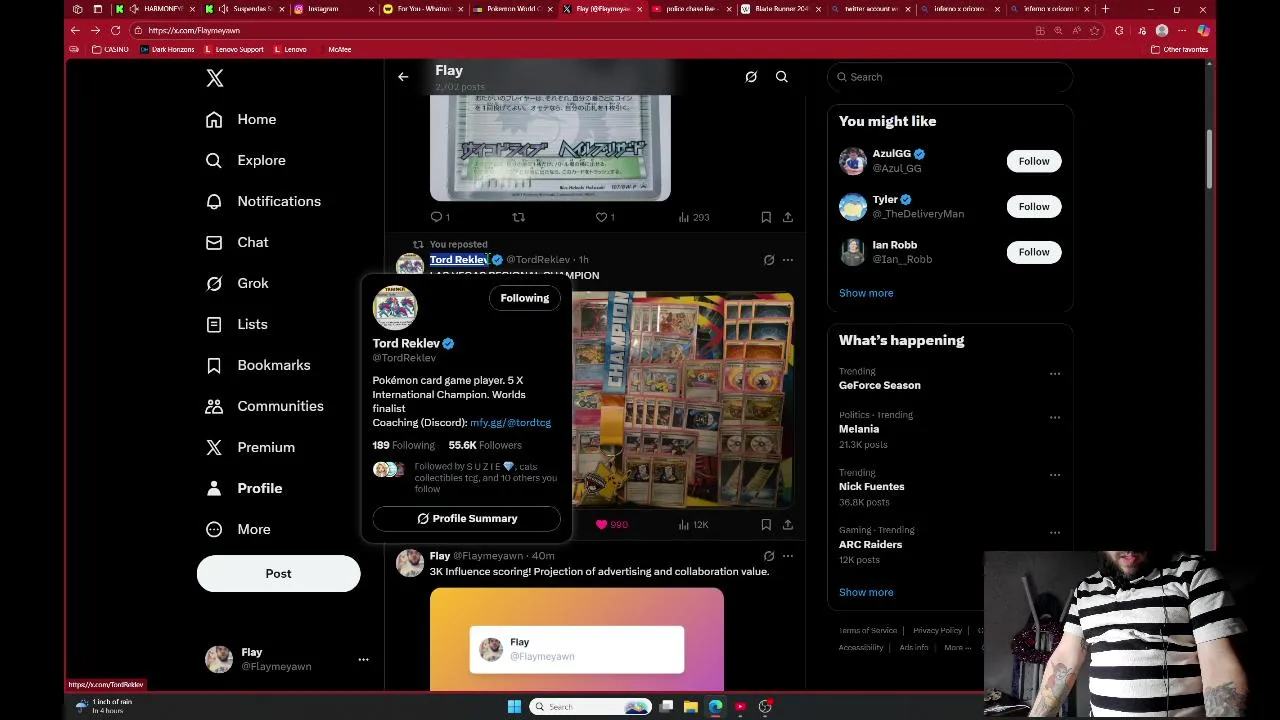
Task: Open more options for GeForce Season trend
Action: pos(1054,374)
